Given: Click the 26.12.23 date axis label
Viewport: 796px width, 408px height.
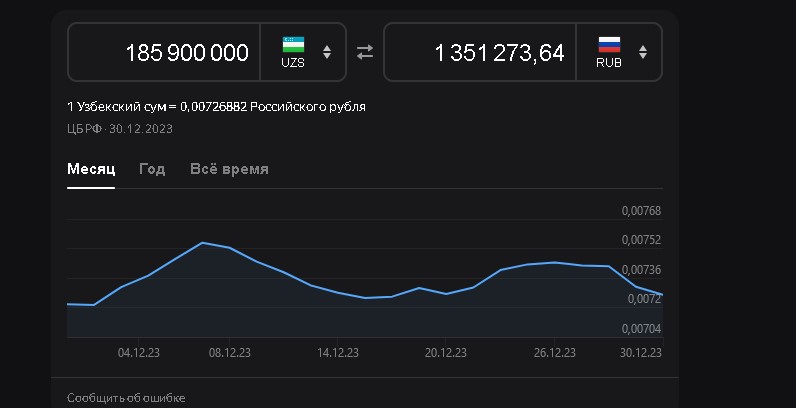Looking at the screenshot, I should point(554,353).
